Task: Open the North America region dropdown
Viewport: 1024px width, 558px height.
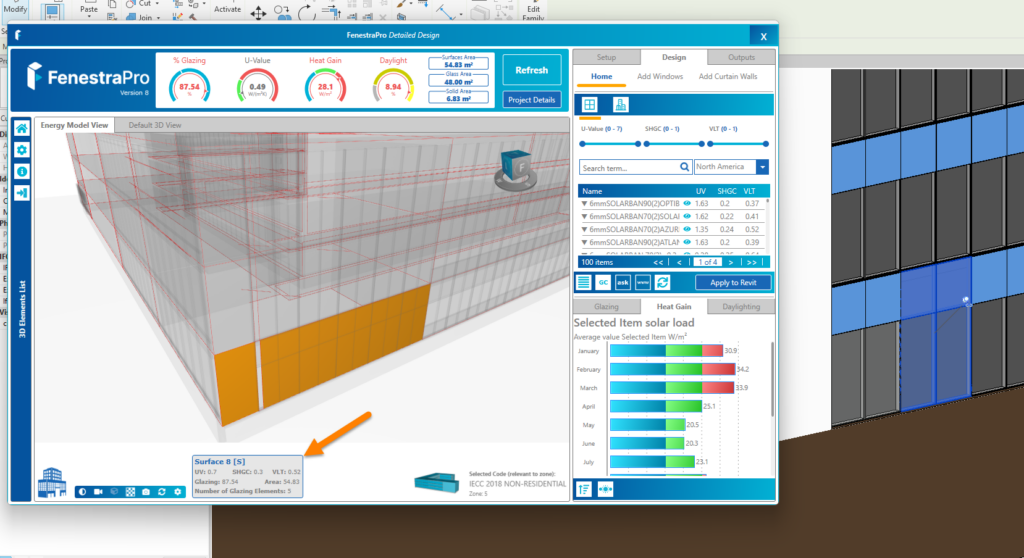Action: (x=762, y=167)
